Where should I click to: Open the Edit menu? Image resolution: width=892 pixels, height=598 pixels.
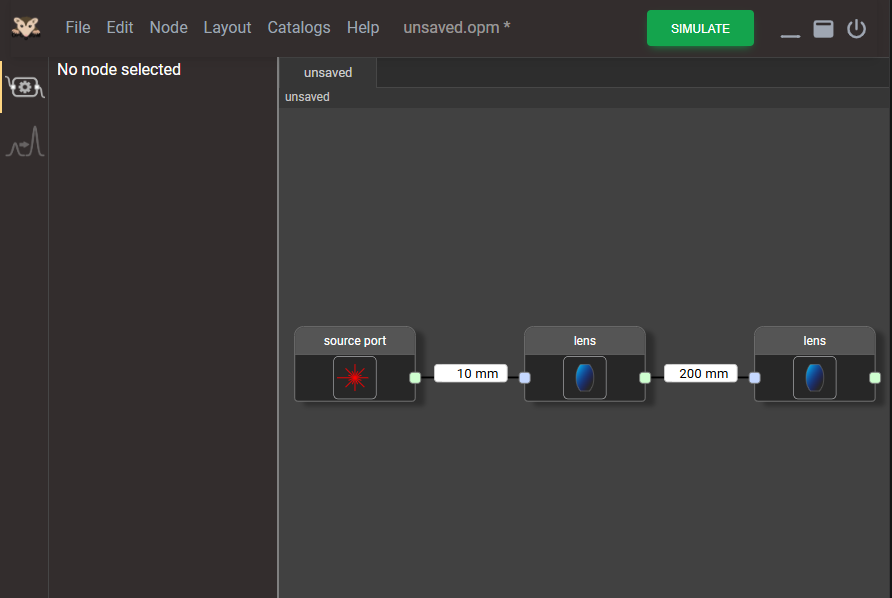(120, 27)
